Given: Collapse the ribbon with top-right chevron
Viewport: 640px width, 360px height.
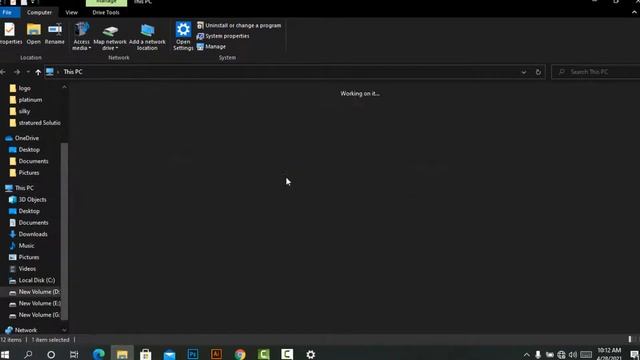Looking at the screenshot, I should point(634,13).
